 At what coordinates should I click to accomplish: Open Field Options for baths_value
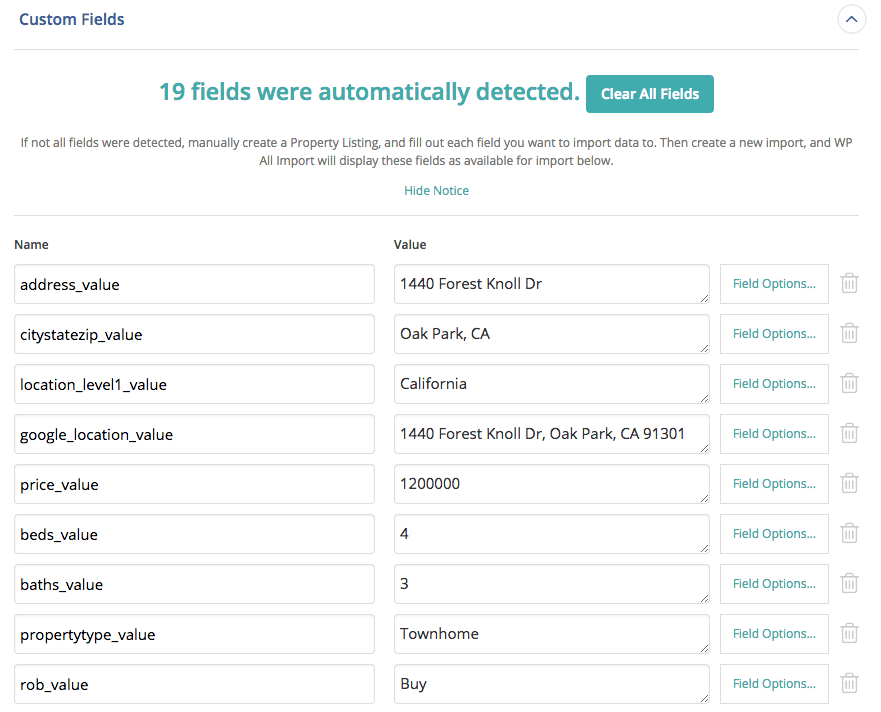tap(774, 584)
